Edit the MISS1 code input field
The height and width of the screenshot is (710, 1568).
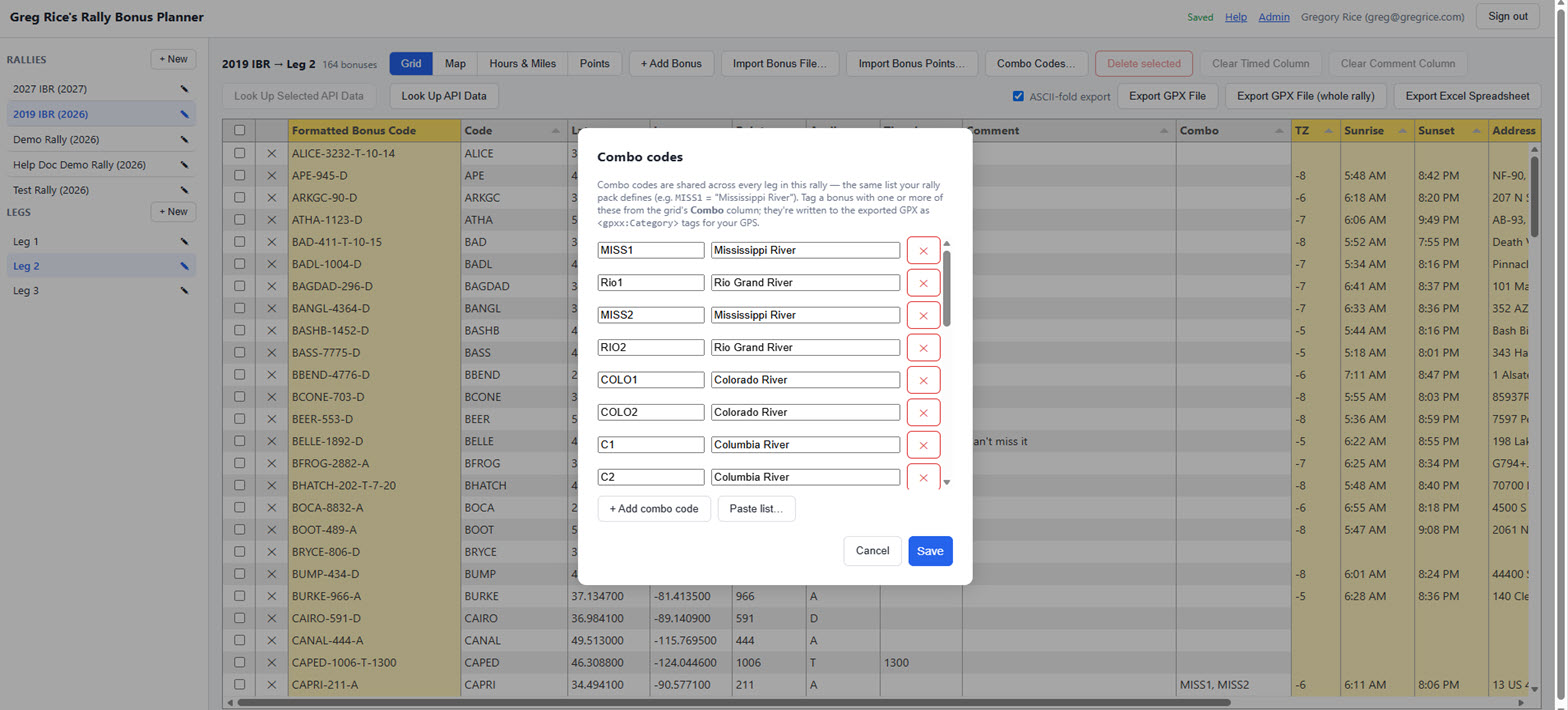pos(651,250)
